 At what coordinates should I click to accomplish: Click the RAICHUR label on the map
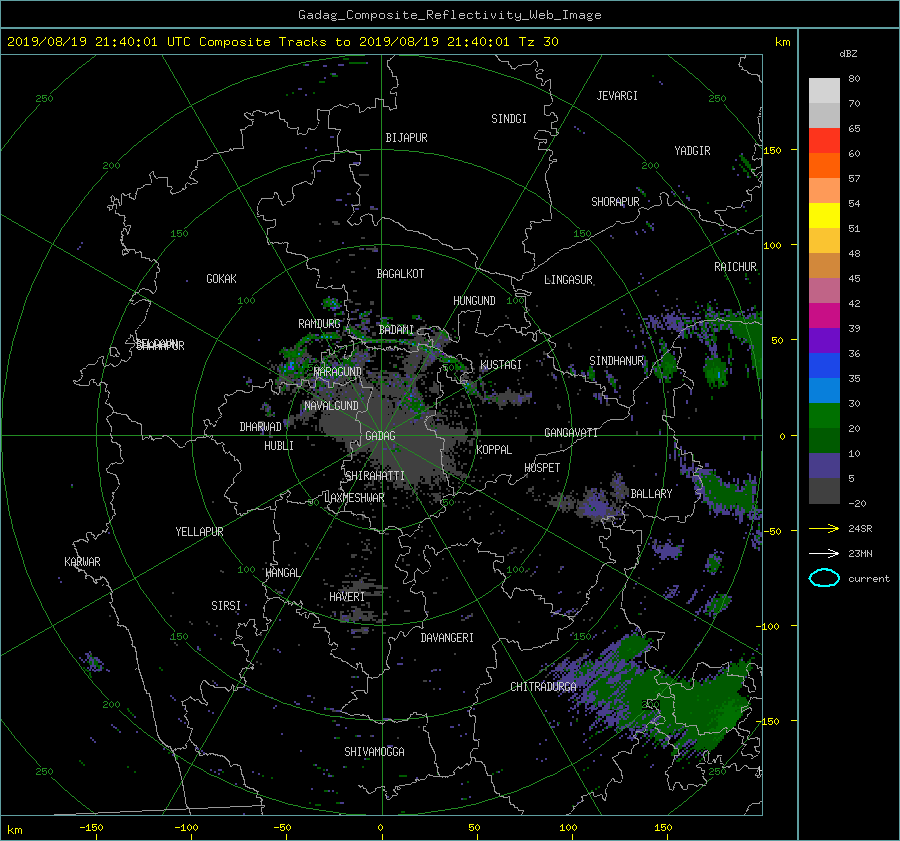point(735,267)
